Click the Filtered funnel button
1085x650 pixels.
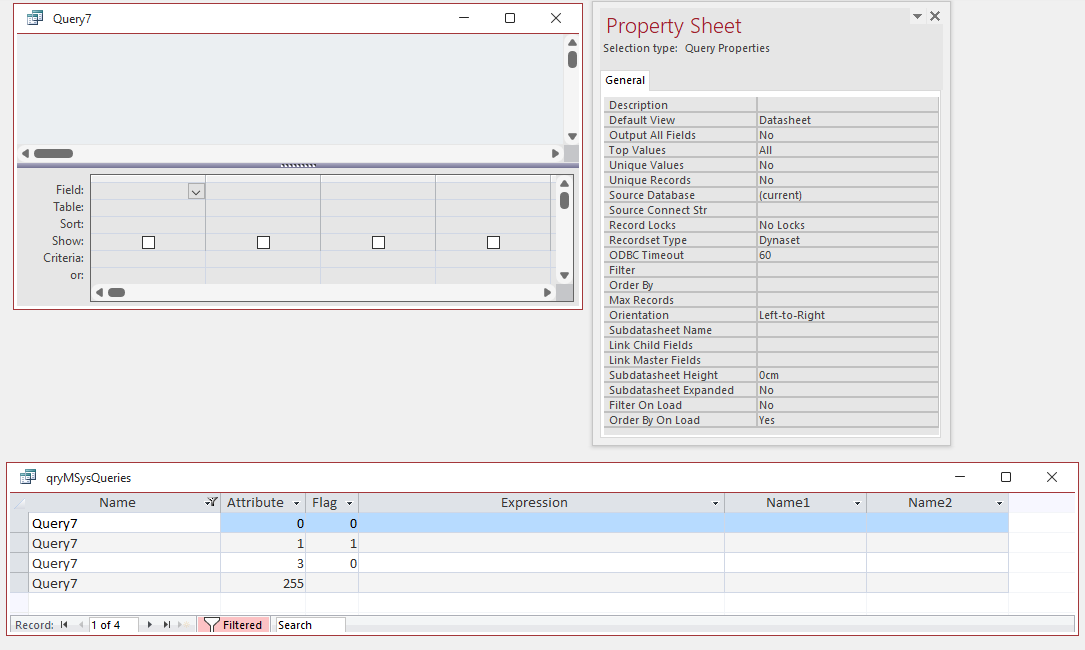(x=233, y=624)
